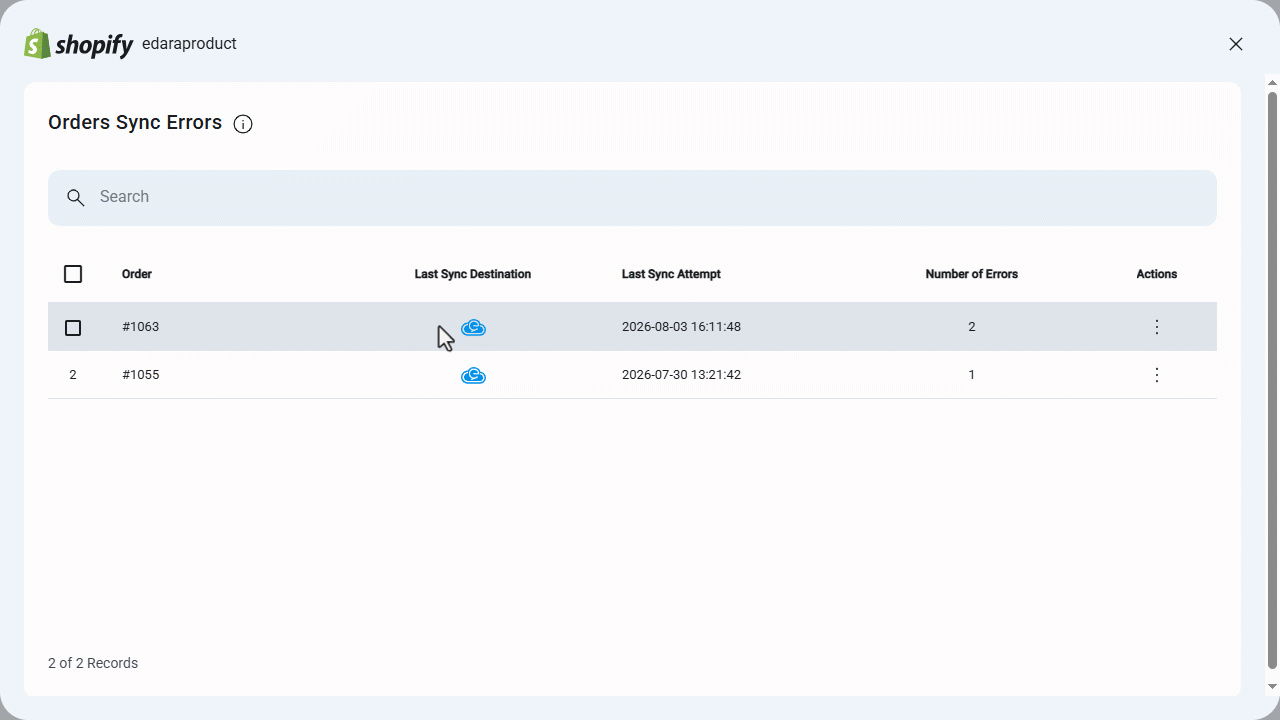This screenshot has width=1280, height=720.
Task: Toggle the select-all orders checkbox
Action: (73, 274)
